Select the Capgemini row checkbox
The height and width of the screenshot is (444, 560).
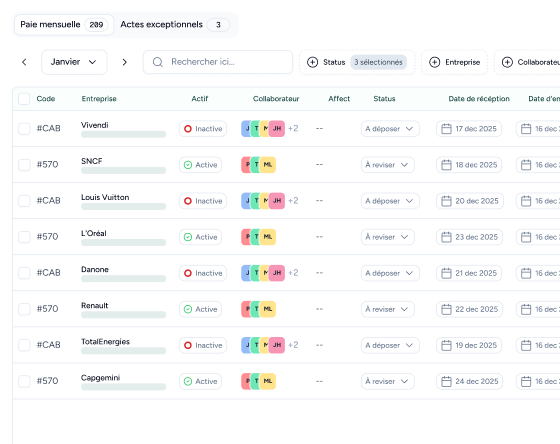(x=24, y=381)
